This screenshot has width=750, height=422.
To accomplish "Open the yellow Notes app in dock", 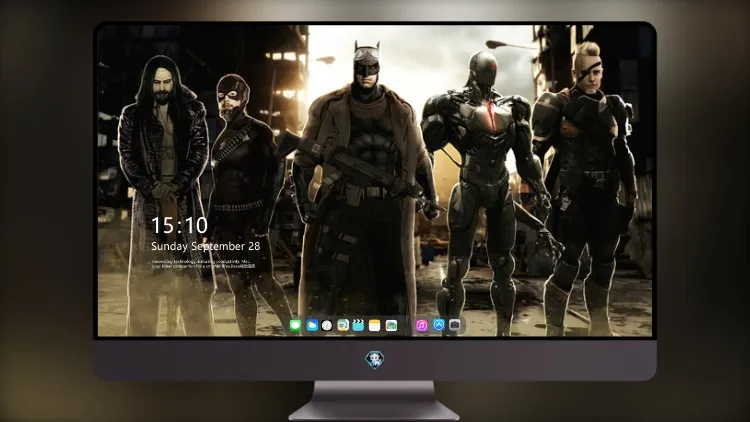I will tap(375, 325).
